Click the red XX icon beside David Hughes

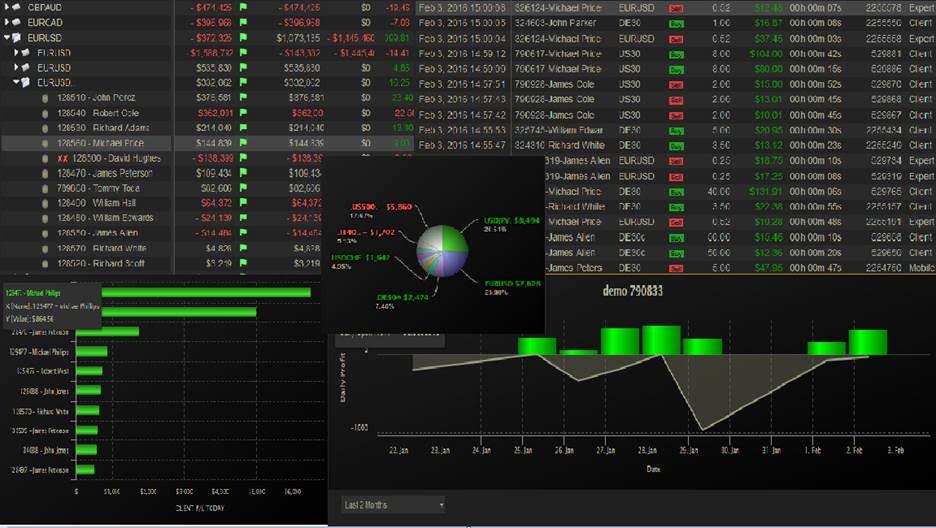[x=62, y=160]
